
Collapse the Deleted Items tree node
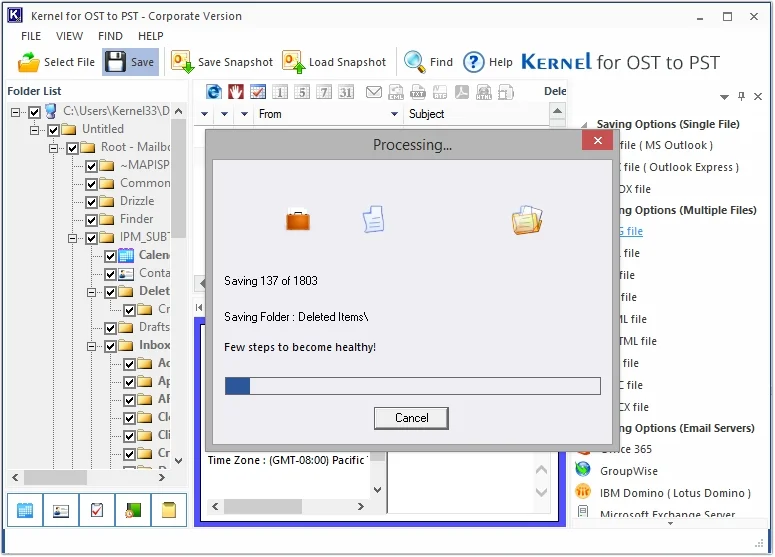[91, 292]
